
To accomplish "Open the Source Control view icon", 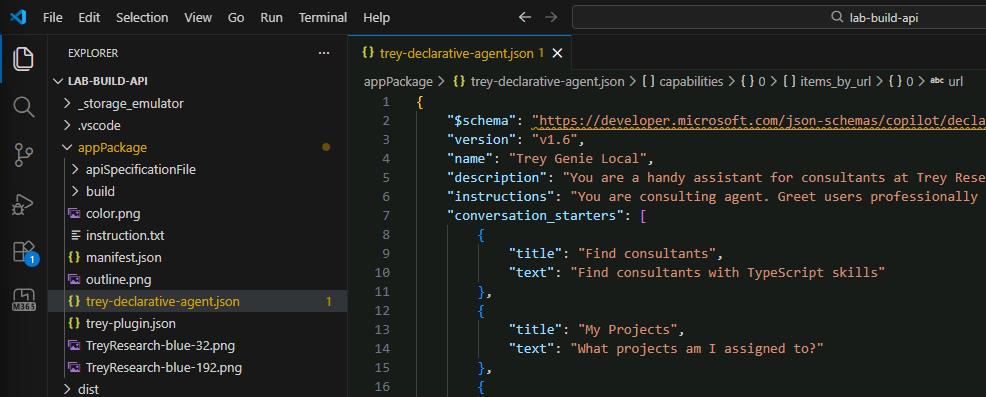I will click(x=24, y=155).
